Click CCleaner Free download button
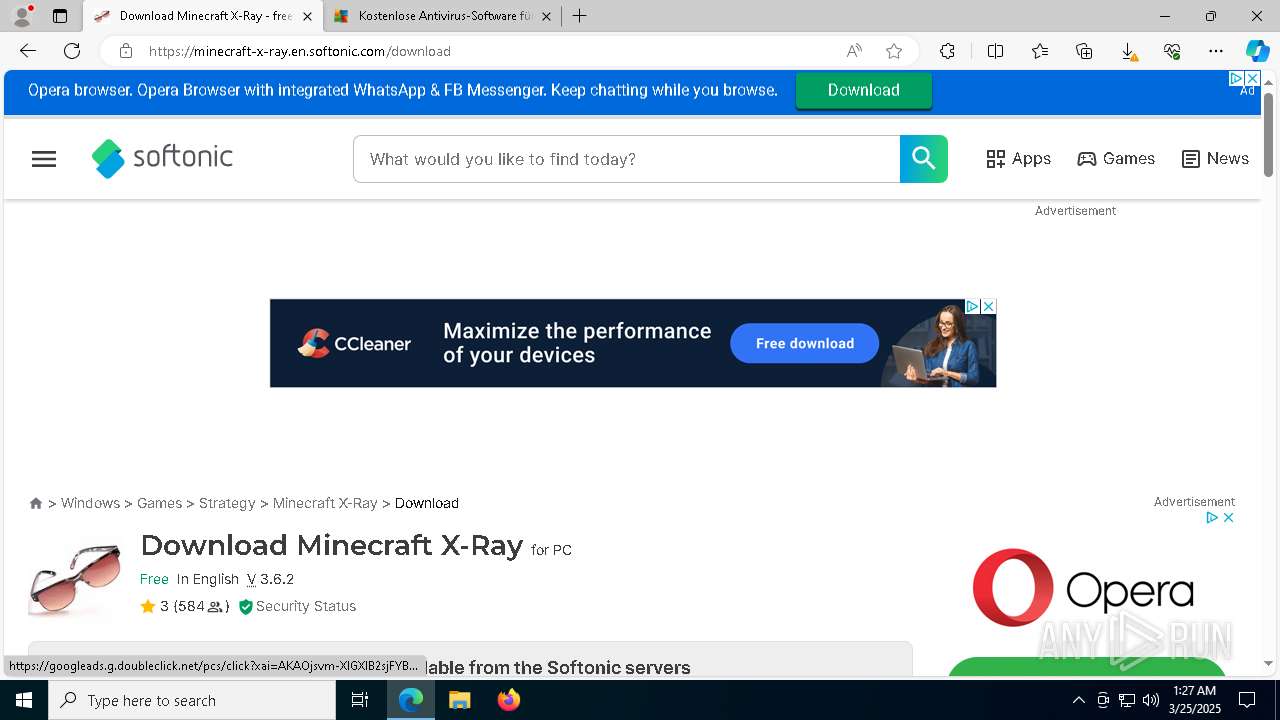 pos(805,343)
